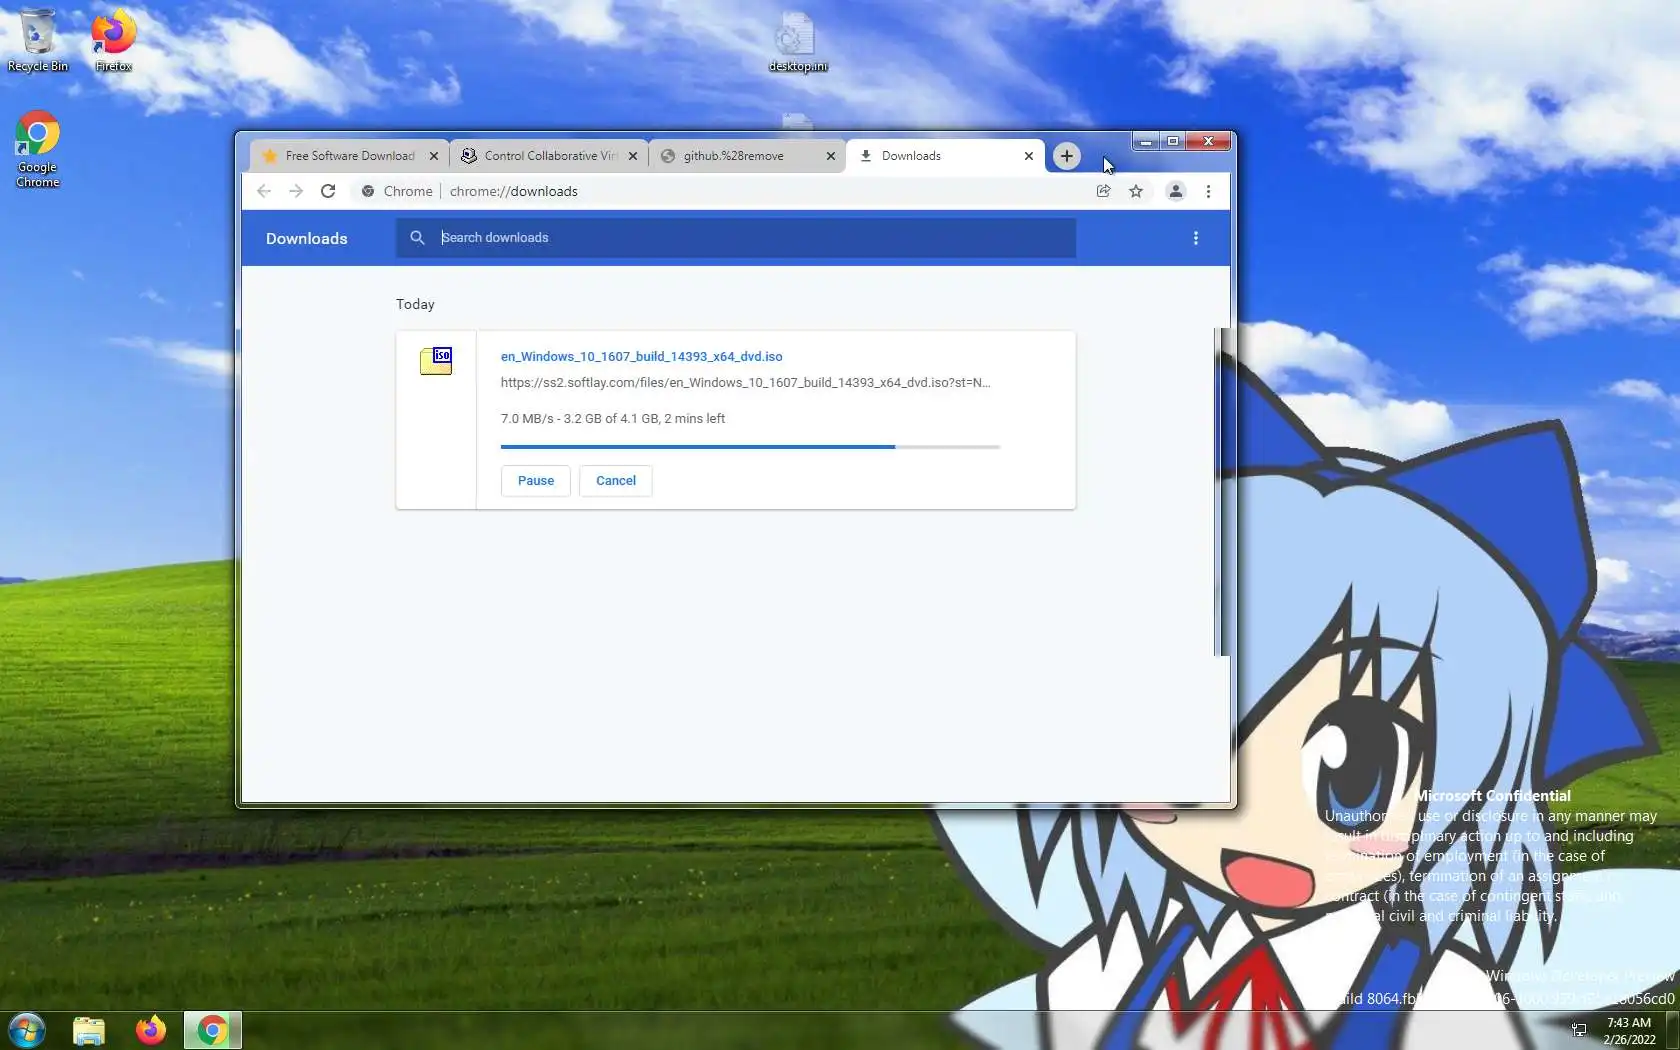Viewport: 1680px width, 1050px height.
Task: Select the desktop.ini file icon
Action: [x=797, y=43]
